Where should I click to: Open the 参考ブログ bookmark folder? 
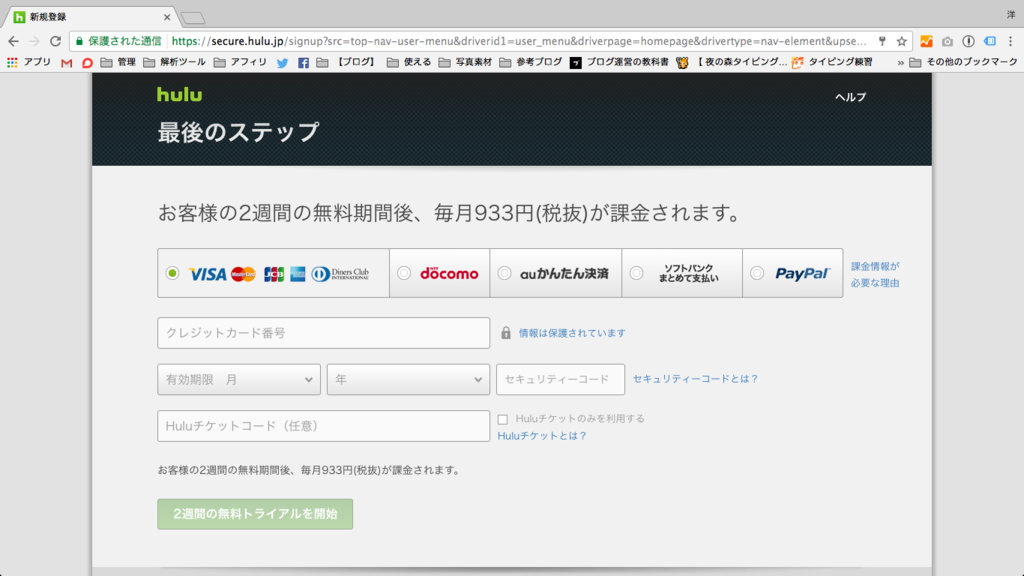coord(531,62)
